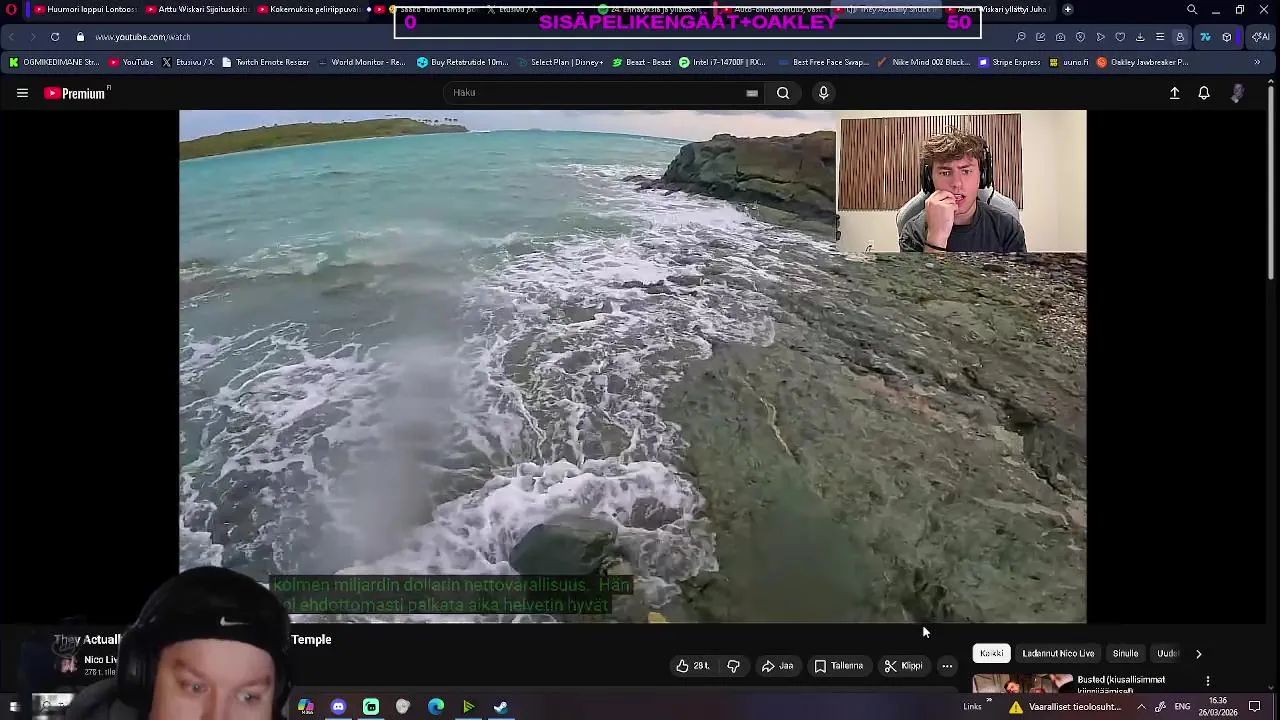Open Microsoft Edge from the taskbar
The height and width of the screenshot is (720, 1280).
[436, 707]
